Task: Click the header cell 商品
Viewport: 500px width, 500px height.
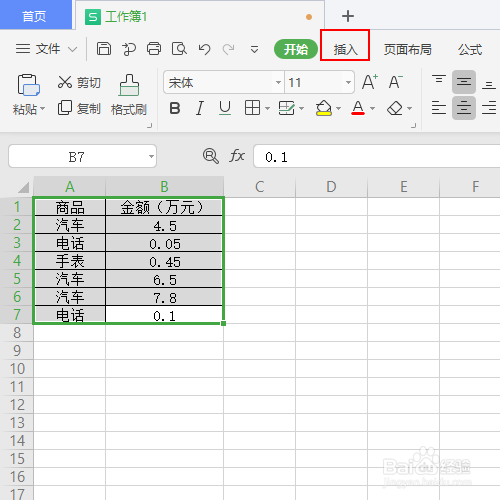Action: pos(70,207)
